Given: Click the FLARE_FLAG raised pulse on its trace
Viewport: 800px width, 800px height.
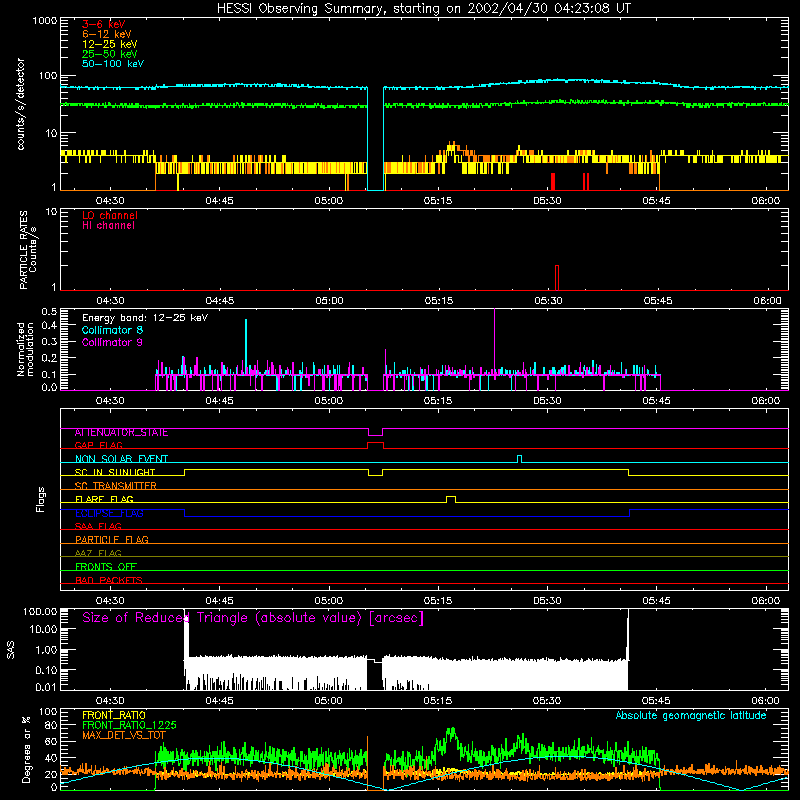Looking at the screenshot, I should coord(451,499).
